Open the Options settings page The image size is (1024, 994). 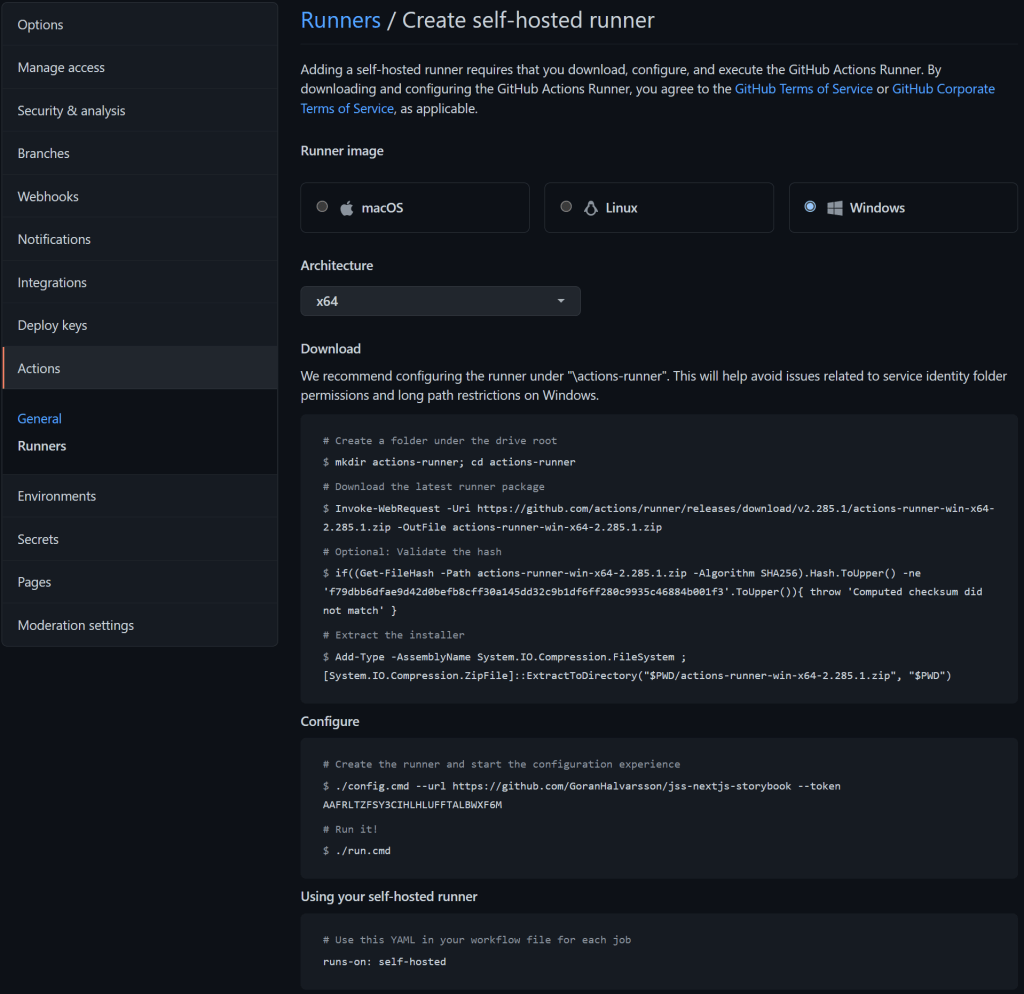click(40, 24)
